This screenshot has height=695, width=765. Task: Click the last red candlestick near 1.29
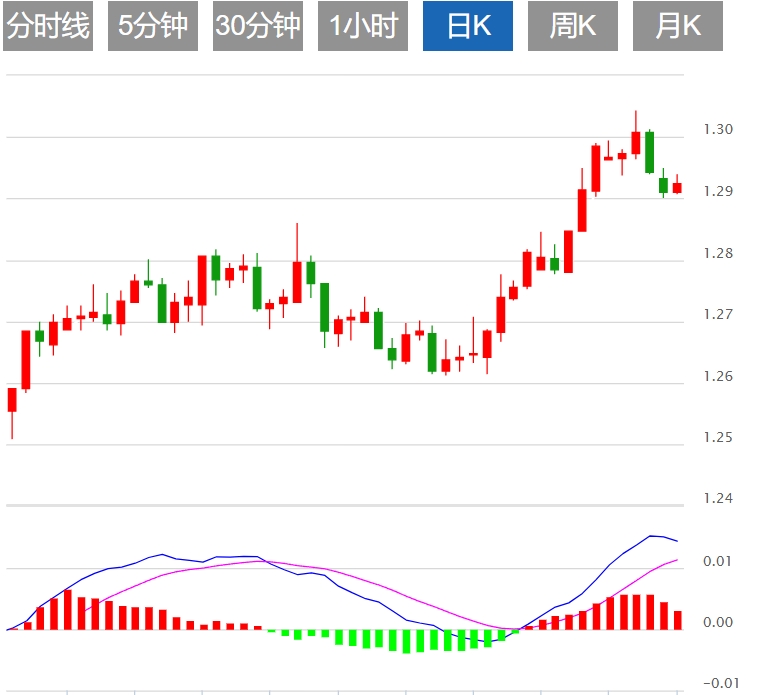click(x=677, y=188)
